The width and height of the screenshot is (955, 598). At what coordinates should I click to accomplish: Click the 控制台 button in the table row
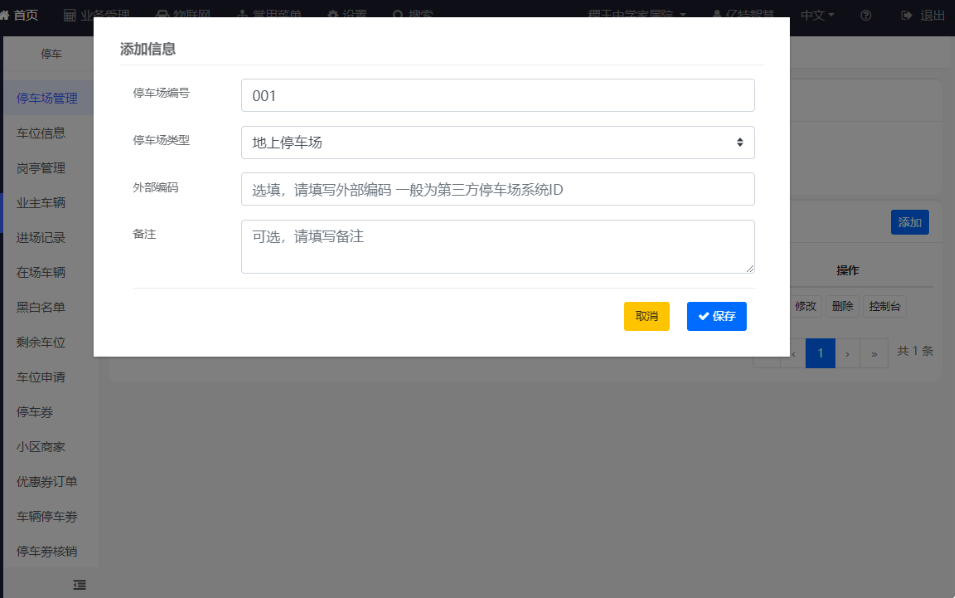[884, 306]
